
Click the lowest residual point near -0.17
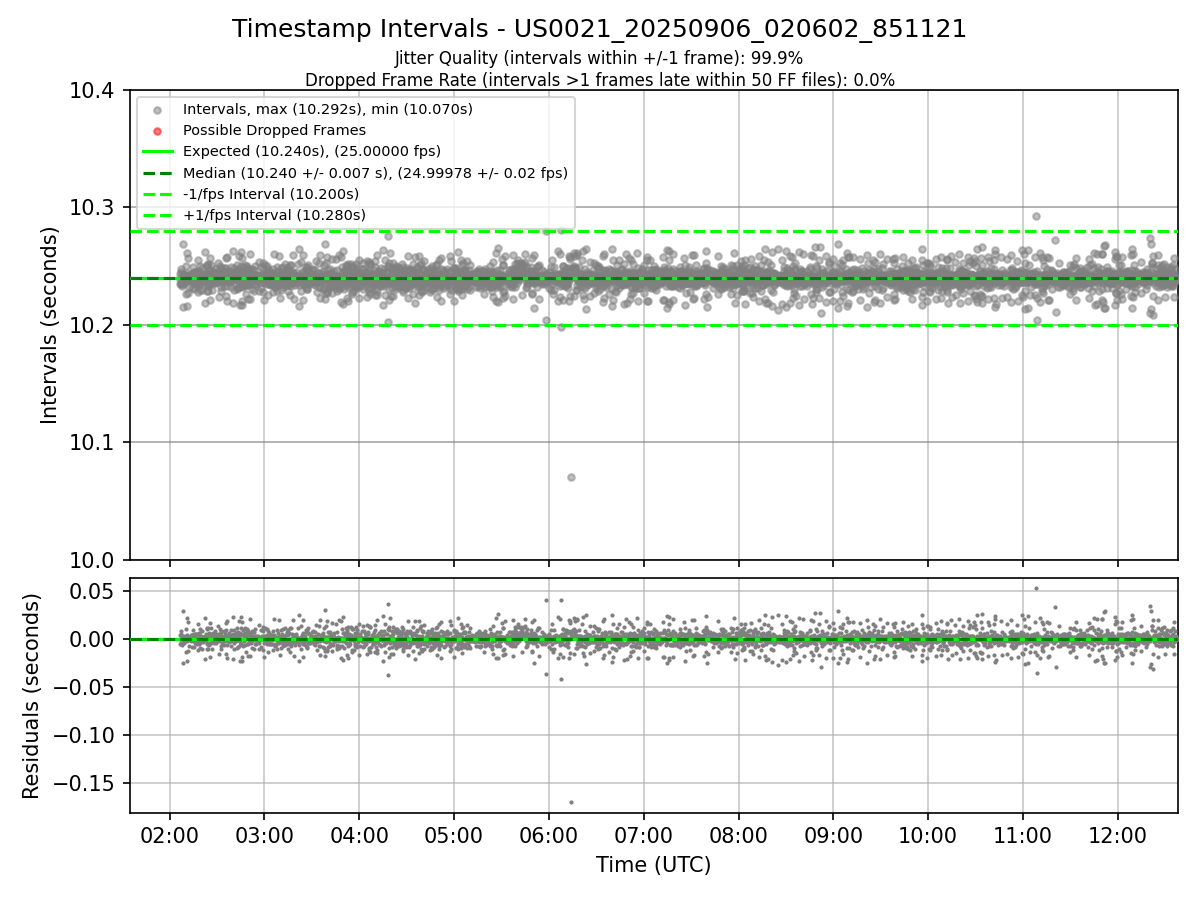[571, 802]
